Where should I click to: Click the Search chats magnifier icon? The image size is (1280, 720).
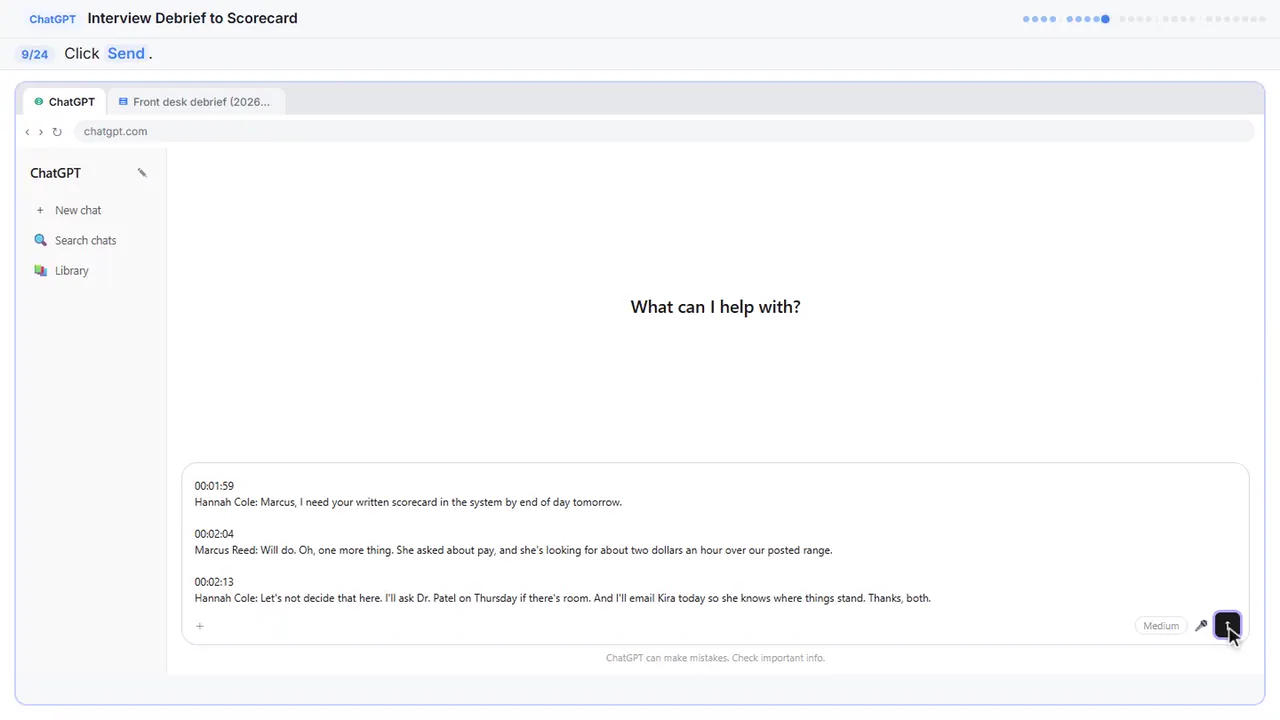pos(40,240)
